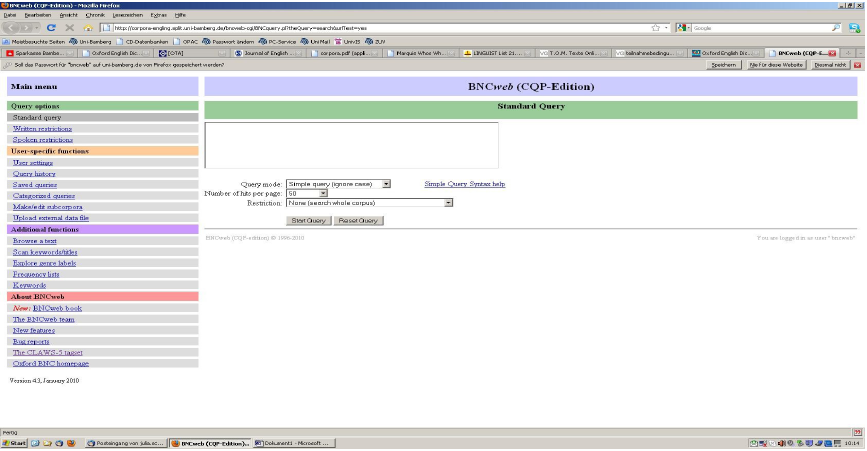Switch to the Journal of English tab
This screenshot has height=451, width=867.
pyautogui.click(x=268, y=53)
